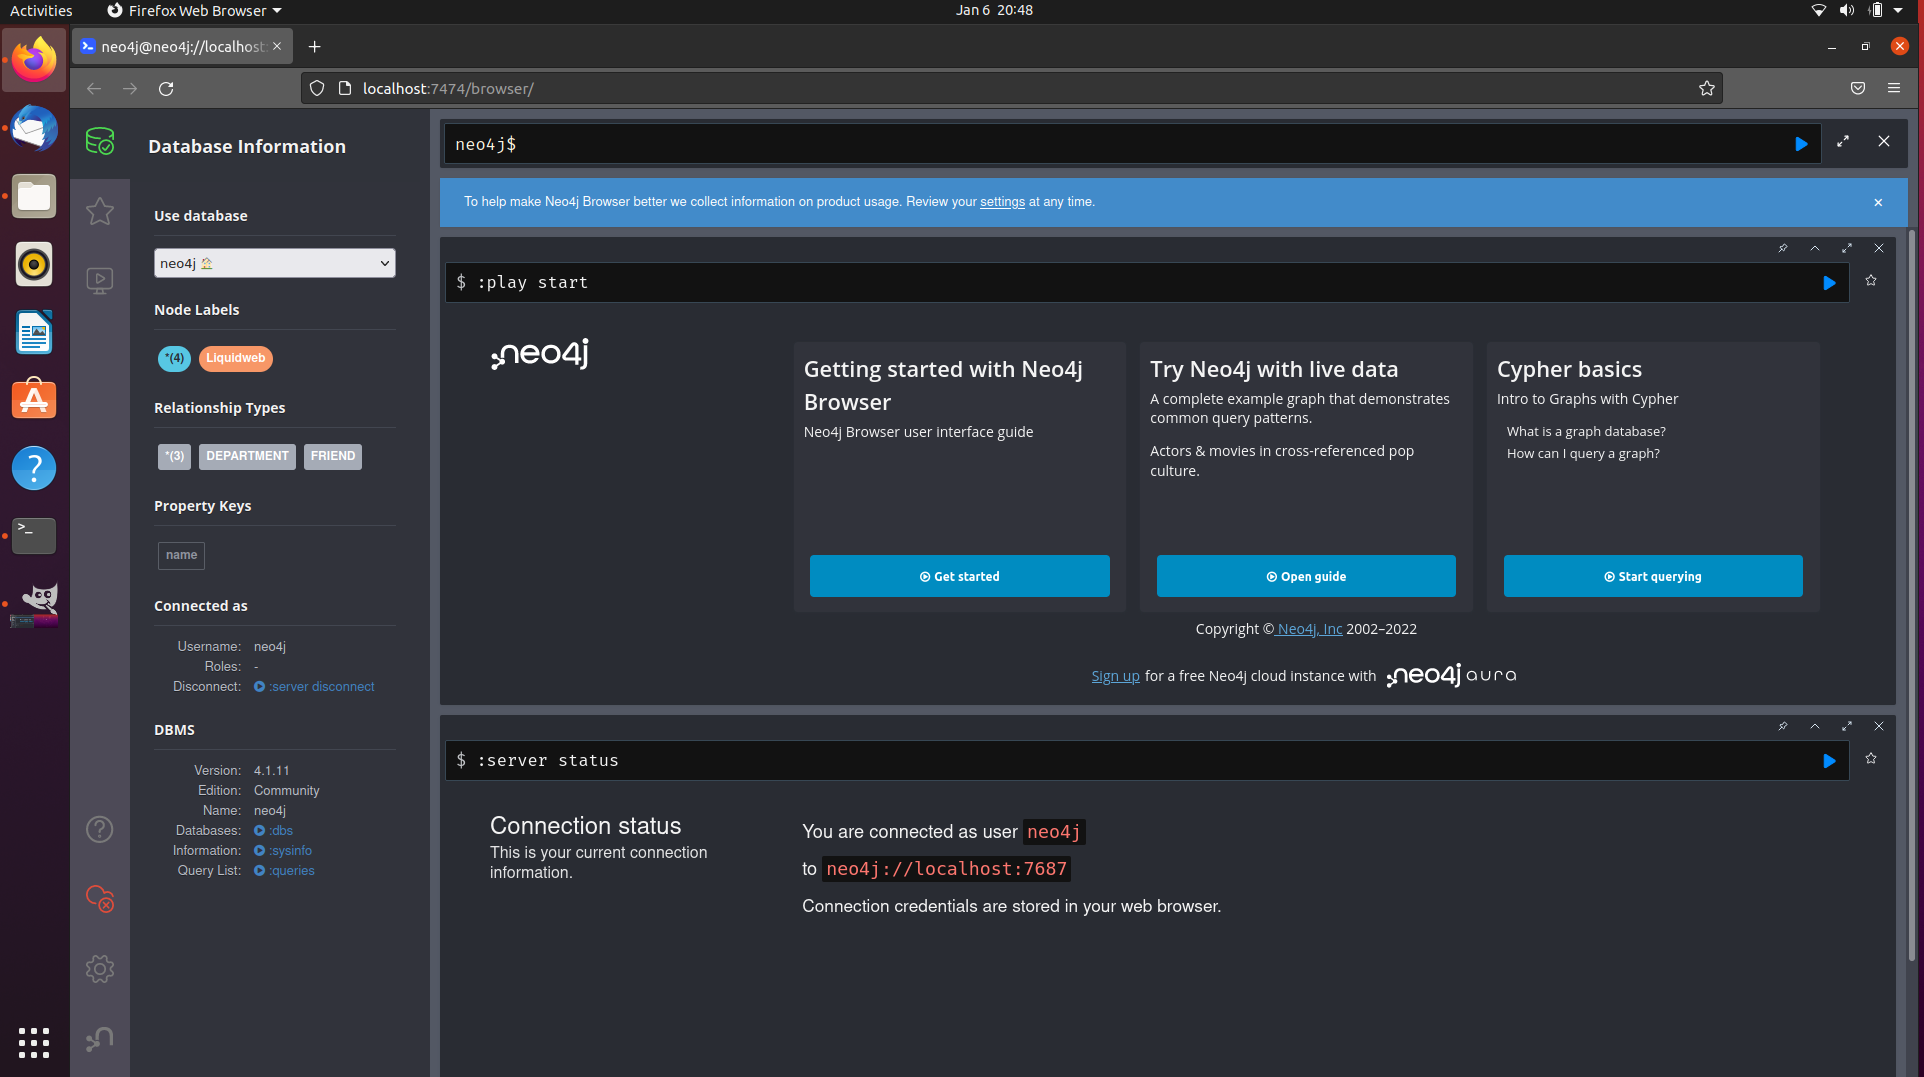The width and height of the screenshot is (1924, 1077).
Task: Open Activities overview
Action: click(41, 11)
